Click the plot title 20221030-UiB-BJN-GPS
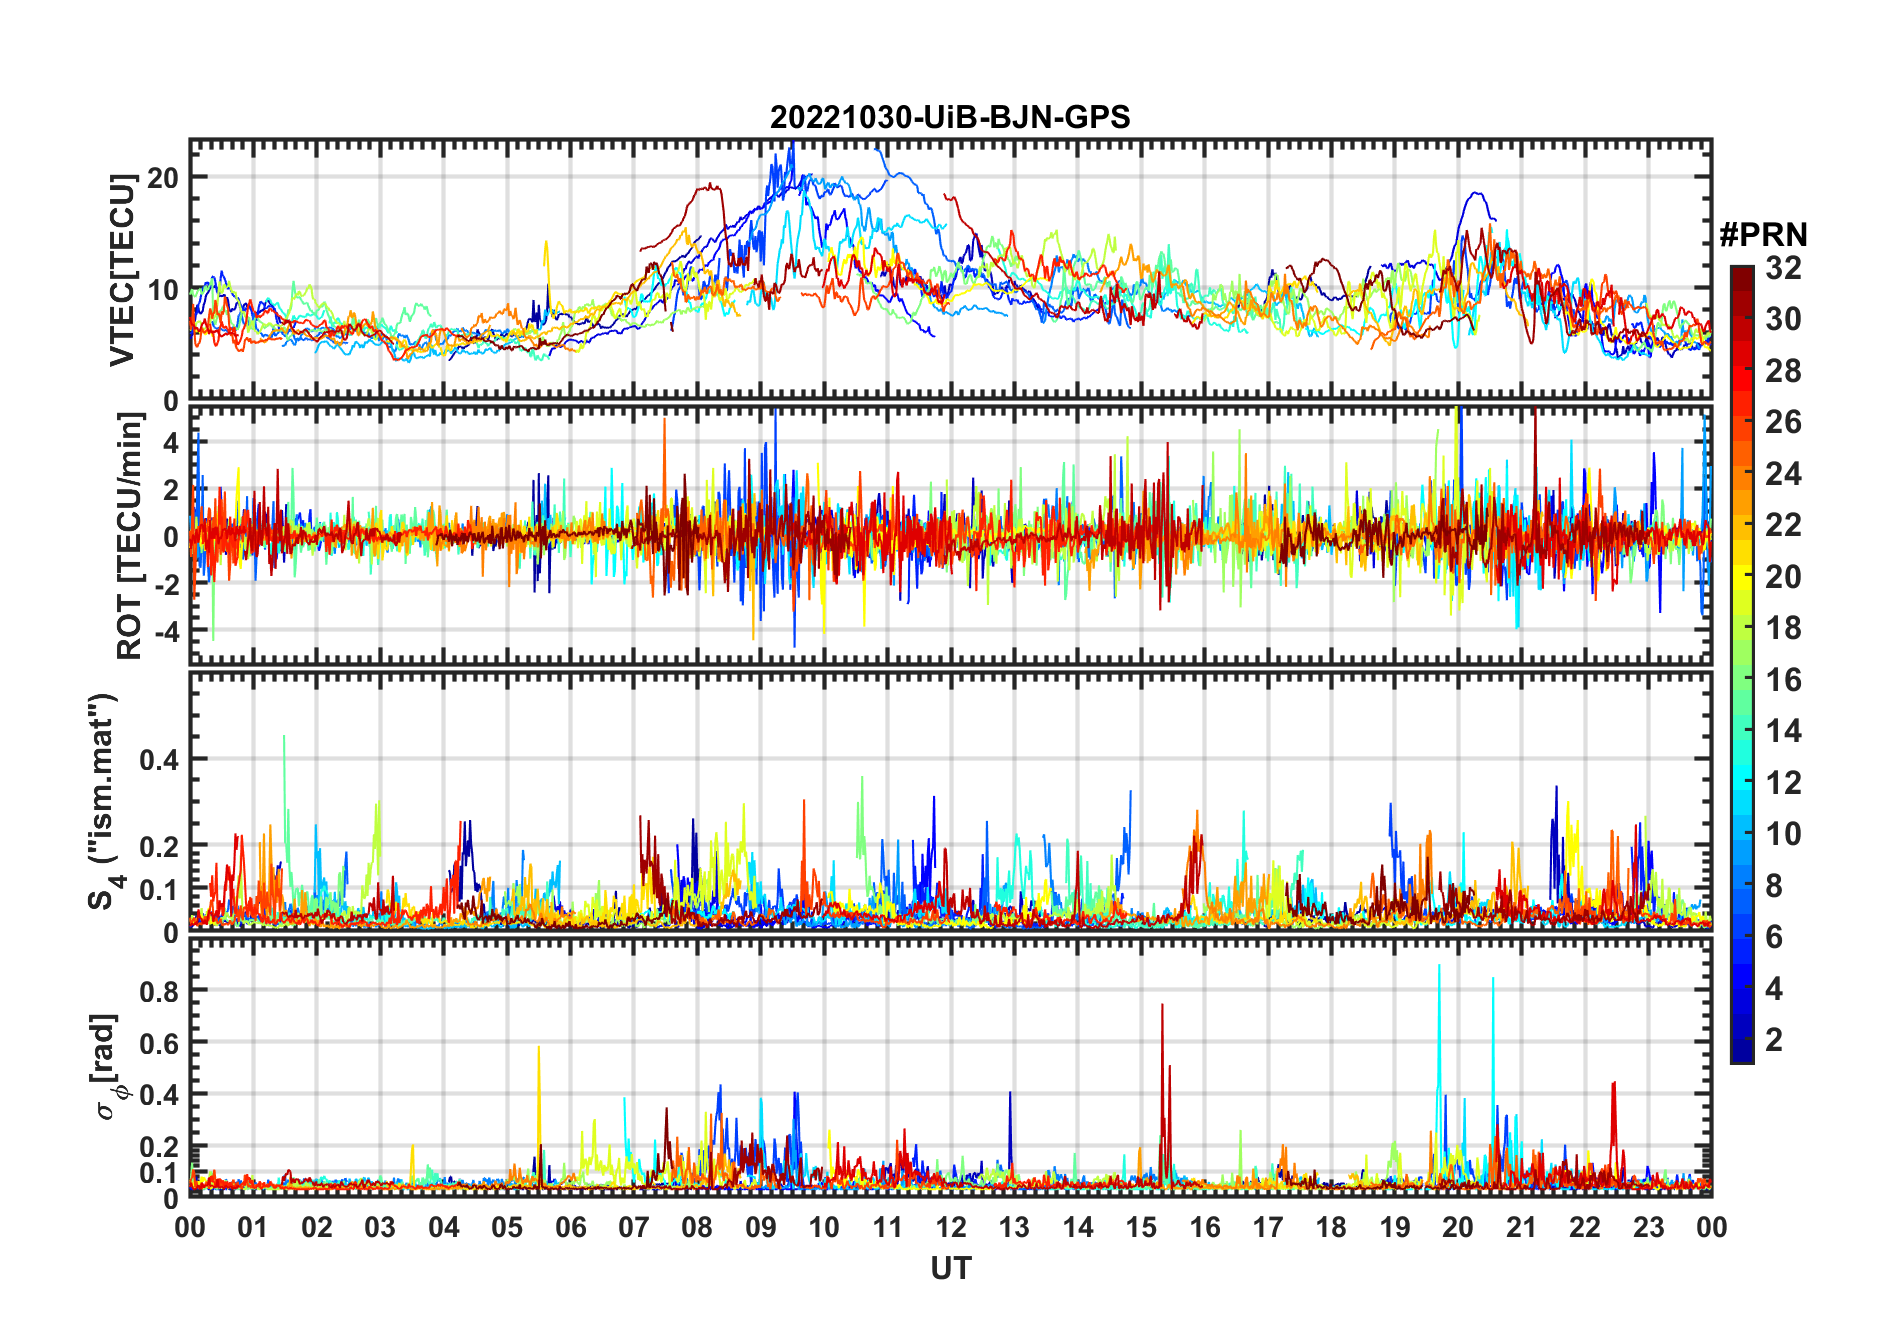The width and height of the screenshot is (1902, 1330). 949,118
